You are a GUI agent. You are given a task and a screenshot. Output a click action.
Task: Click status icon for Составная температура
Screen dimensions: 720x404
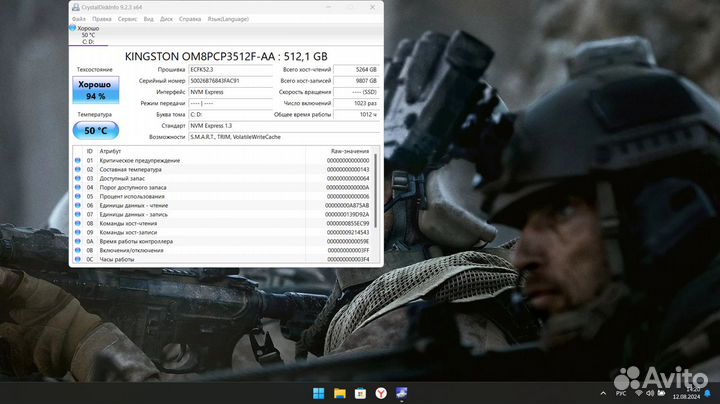point(78,169)
